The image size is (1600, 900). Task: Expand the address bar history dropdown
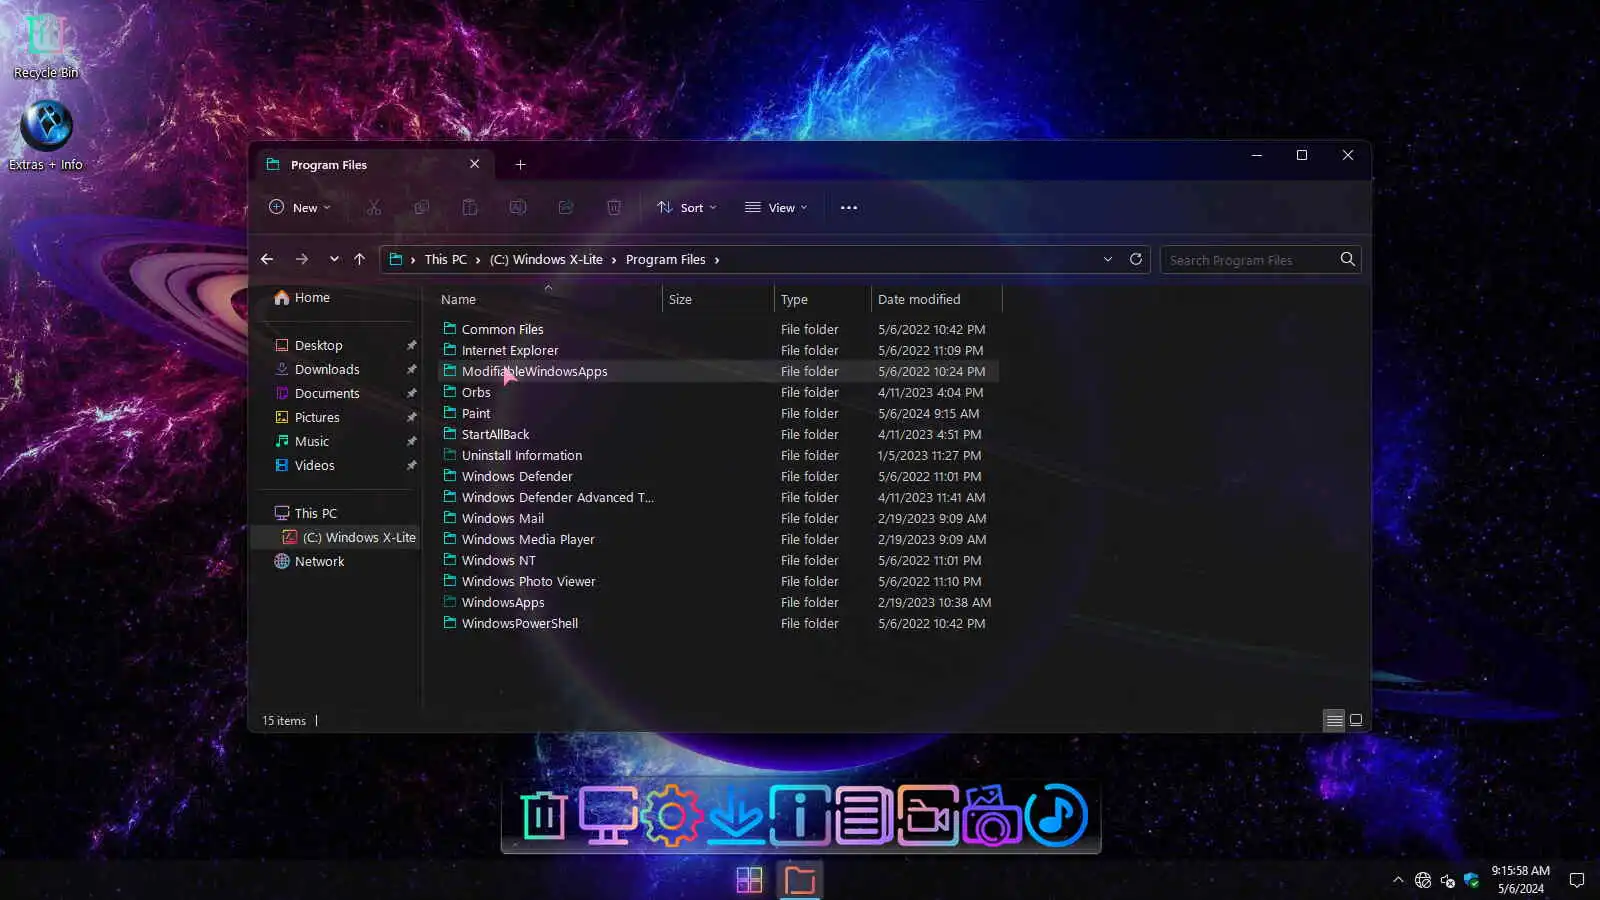pos(1108,259)
